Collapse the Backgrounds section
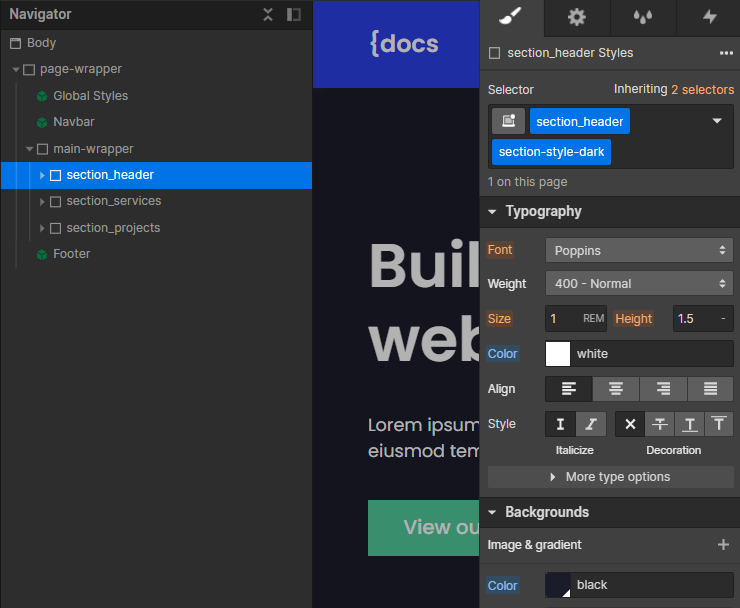This screenshot has height=608, width=740. coord(492,512)
